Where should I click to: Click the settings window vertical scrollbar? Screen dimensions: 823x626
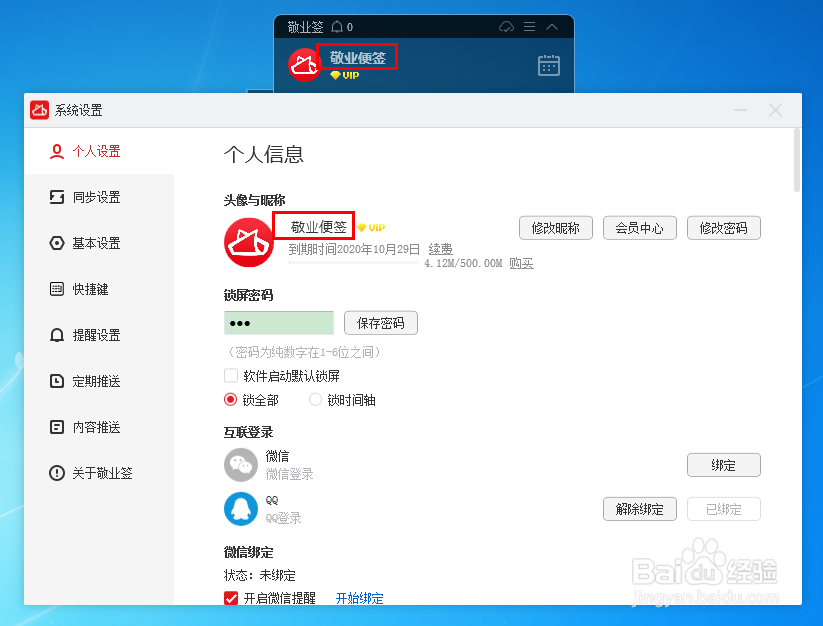click(x=797, y=161)
